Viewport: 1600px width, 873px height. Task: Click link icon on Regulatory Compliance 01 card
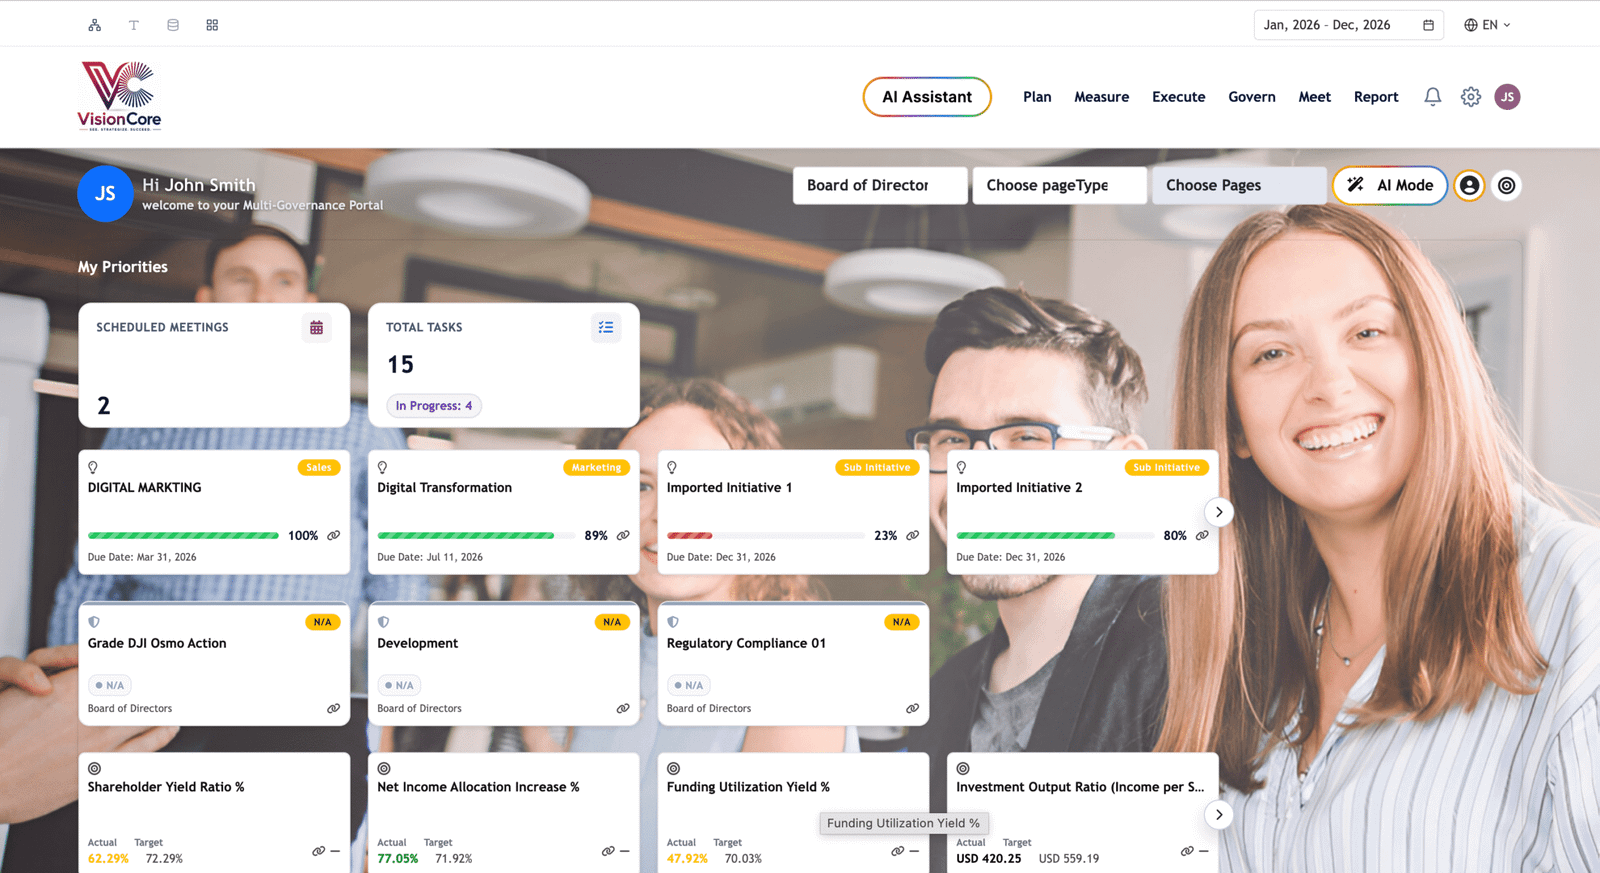913,708
